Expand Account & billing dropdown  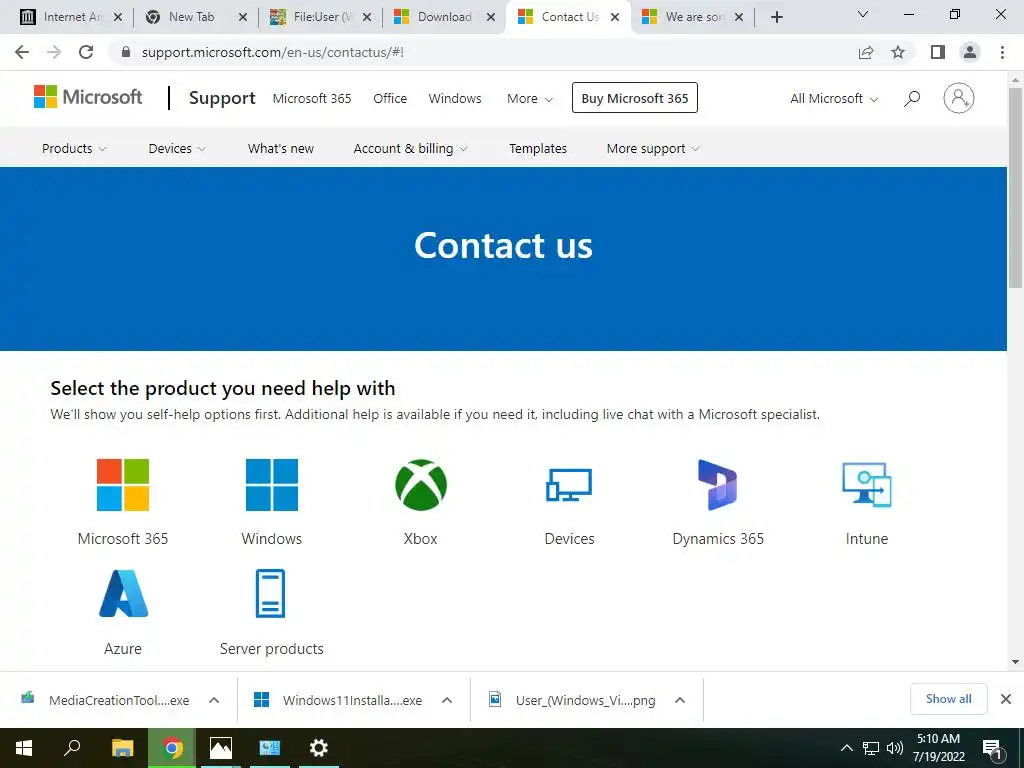410,148
